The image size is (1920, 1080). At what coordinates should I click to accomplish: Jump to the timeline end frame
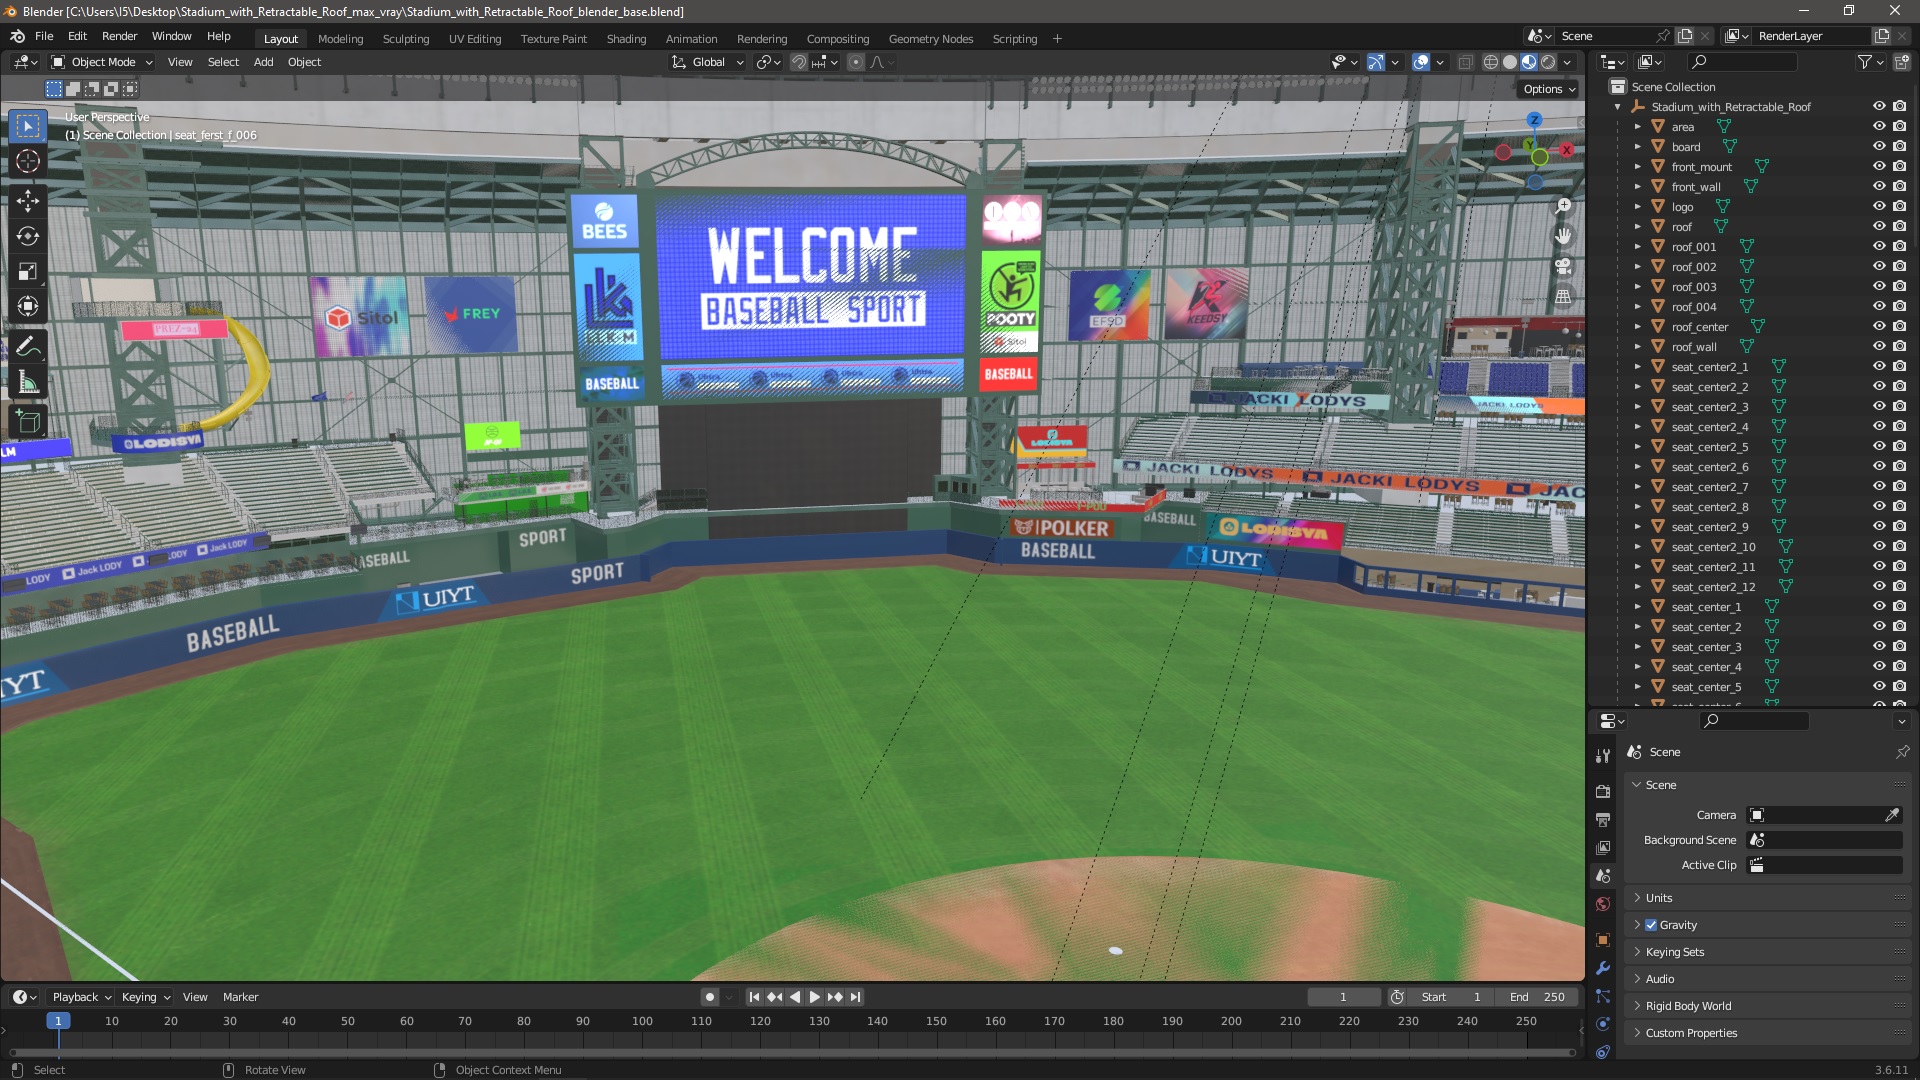pos(855,997)
